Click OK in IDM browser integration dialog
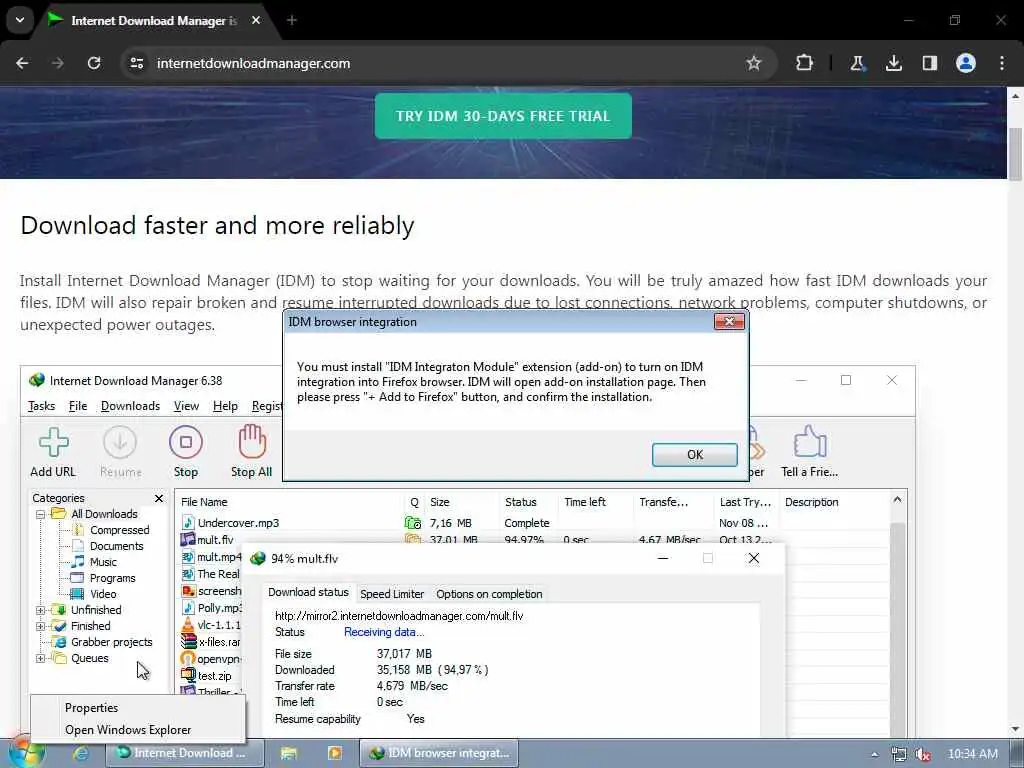The width and height of the screenshot is (1024, 768). pyautogui.click(x=695, y=455)
